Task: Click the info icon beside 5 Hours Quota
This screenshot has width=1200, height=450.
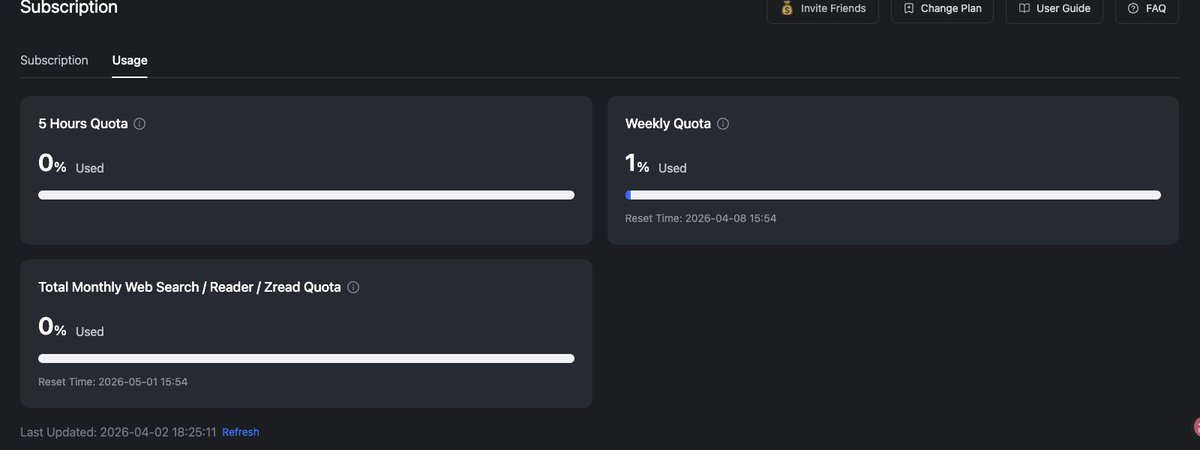Action: (x=140, y=124)
